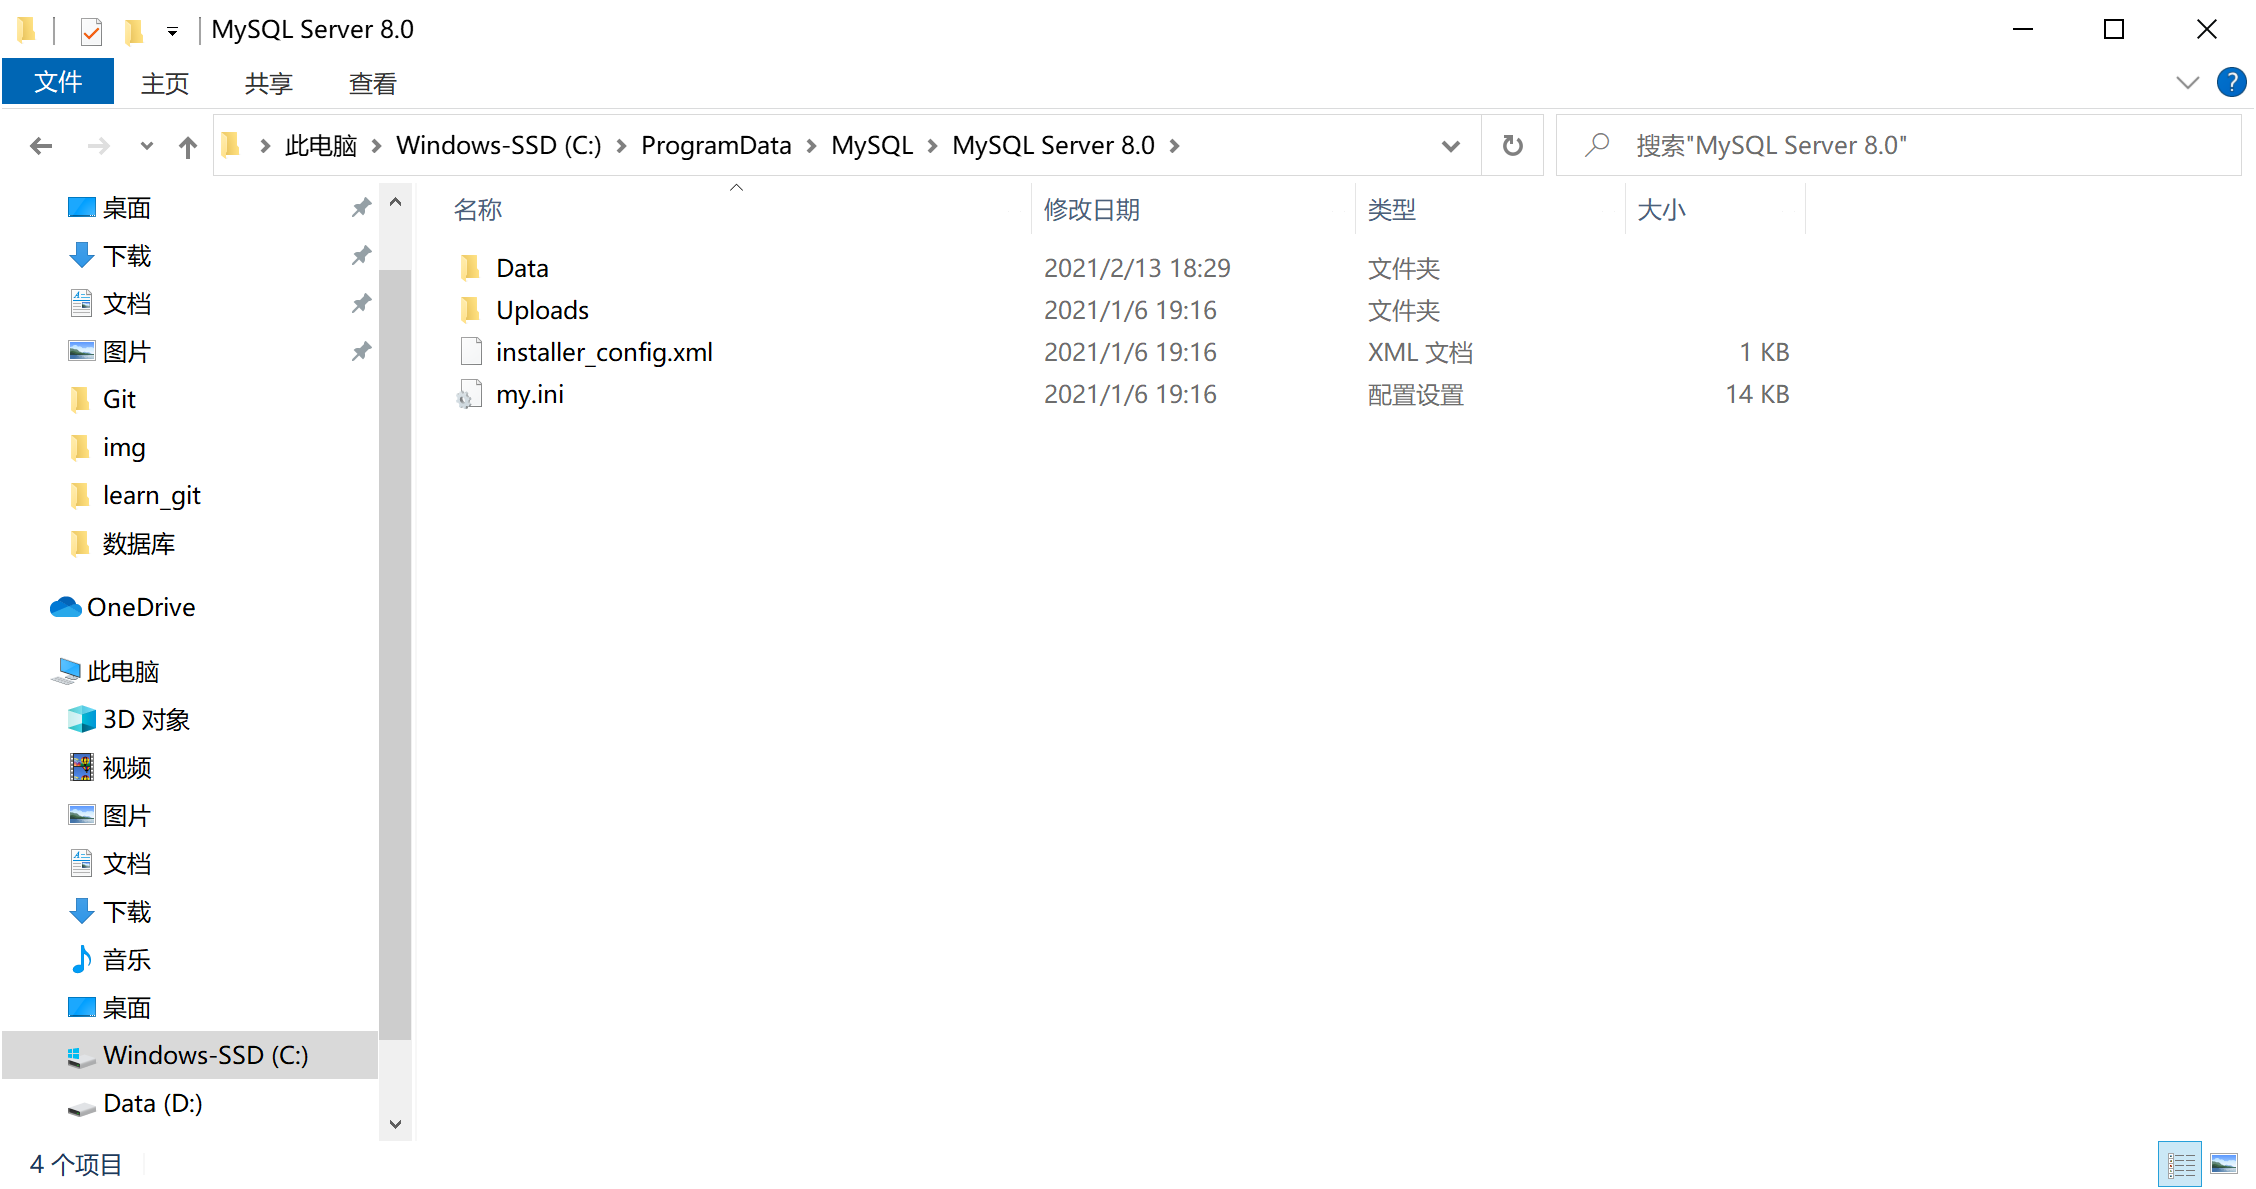The image size is (2256, 1189).
Task: Switch to the 查看 ribbon tab
Action: point(373,83)
